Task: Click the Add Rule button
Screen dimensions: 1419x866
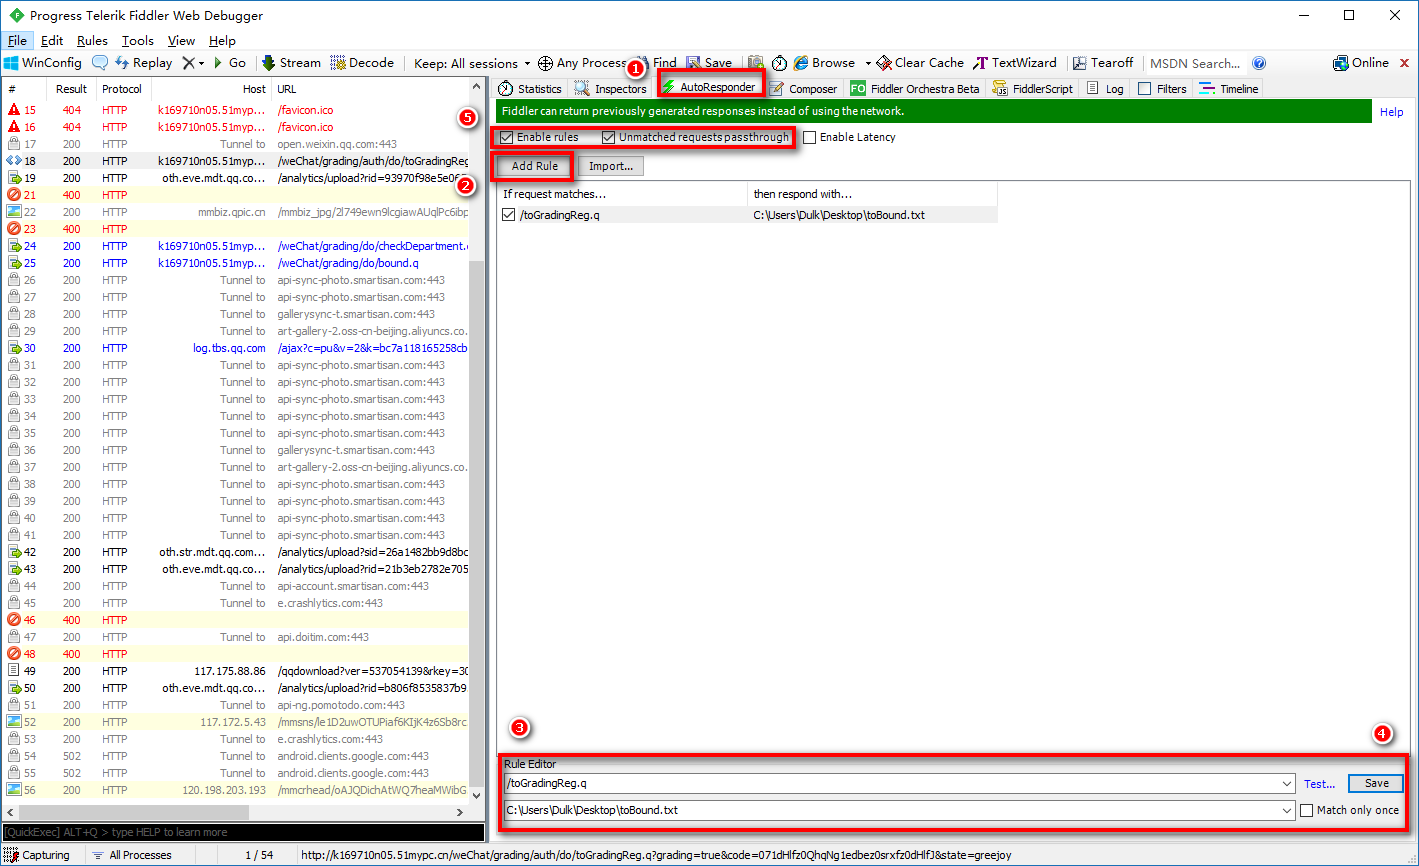Action: point(535,166)
